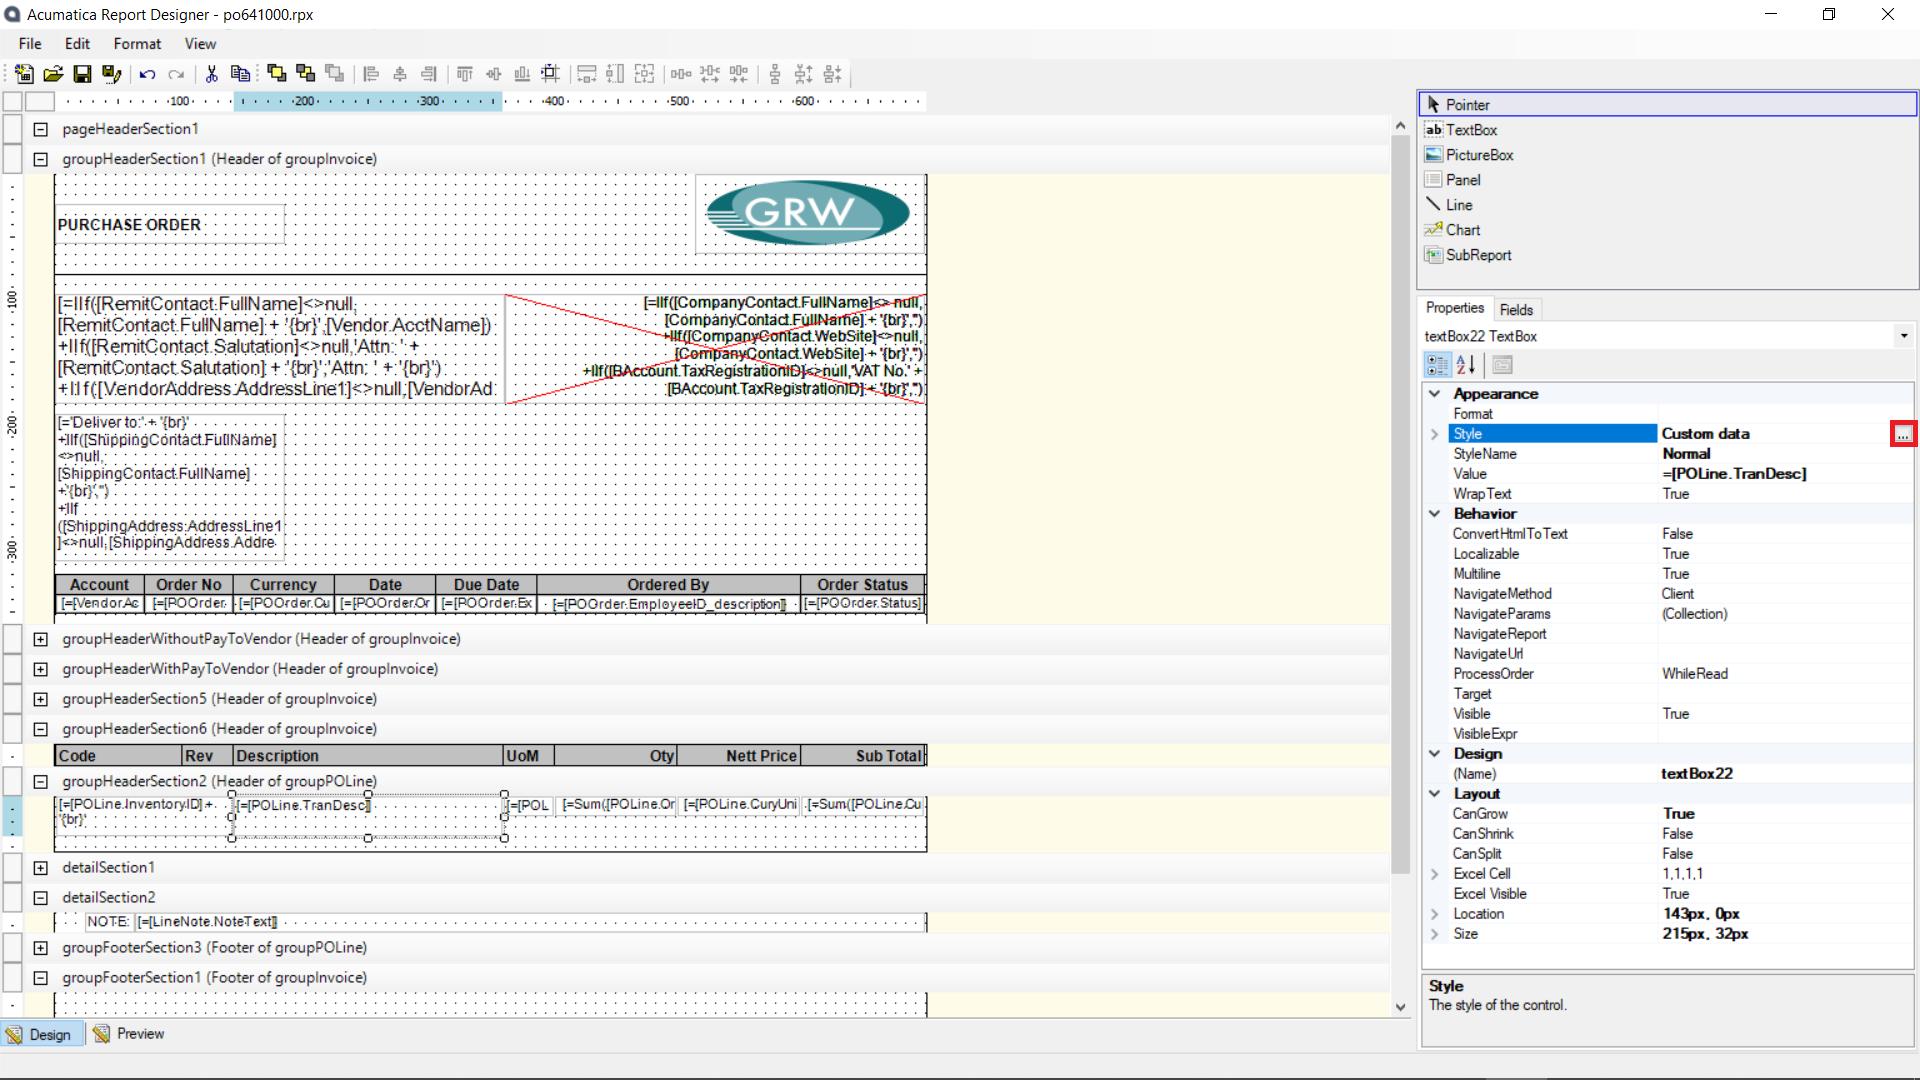Sort properties alphabetically with A-Z button
1920x1080 pixels.
click(1466, 365)
